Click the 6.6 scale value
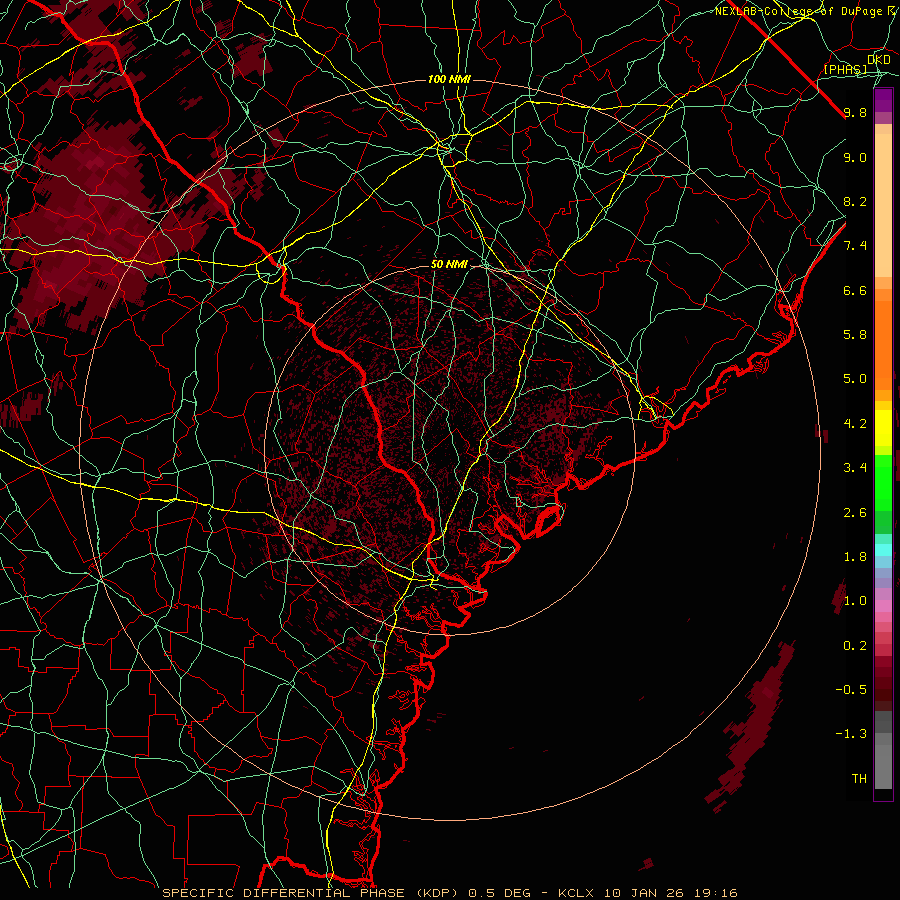Image resolution: width=900 pixels, height=900 pixels. click(x=855, y=290)
